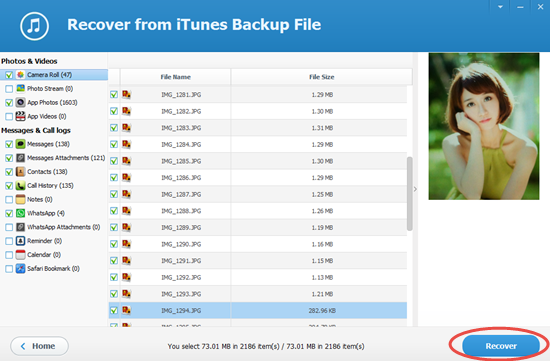
Task: Click the image icon for IMG_1281.JPG
Action: [126, 94]
